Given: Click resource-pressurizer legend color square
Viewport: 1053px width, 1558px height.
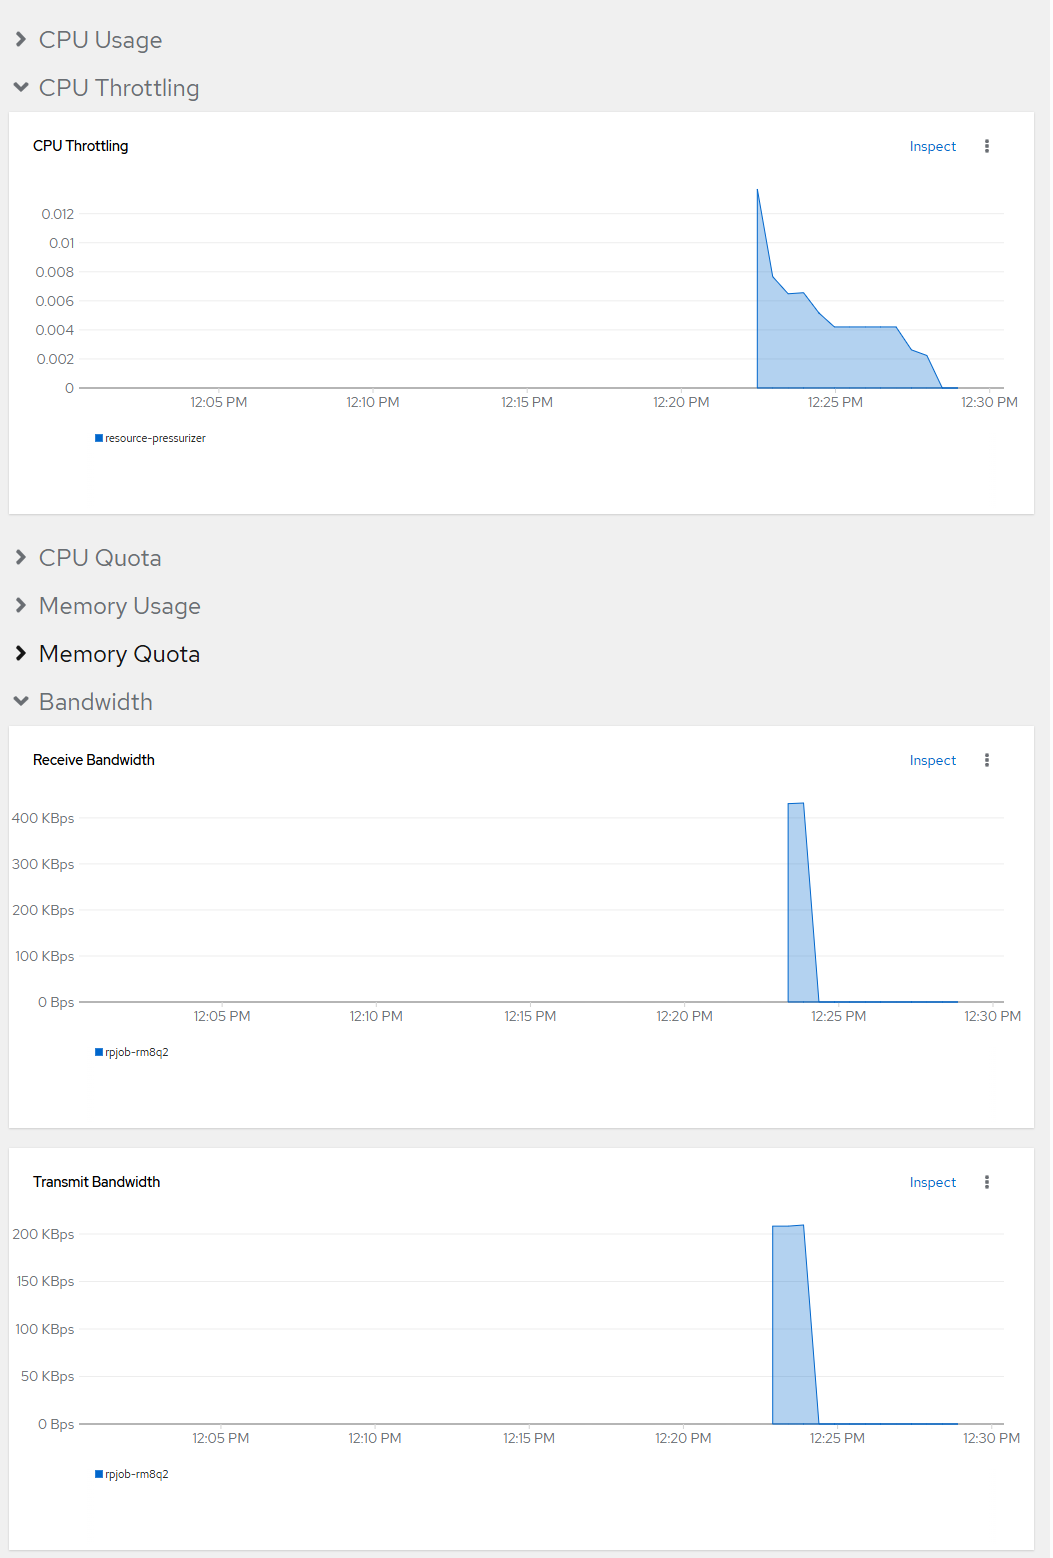Looking at the screenshot, I should 99,438.
